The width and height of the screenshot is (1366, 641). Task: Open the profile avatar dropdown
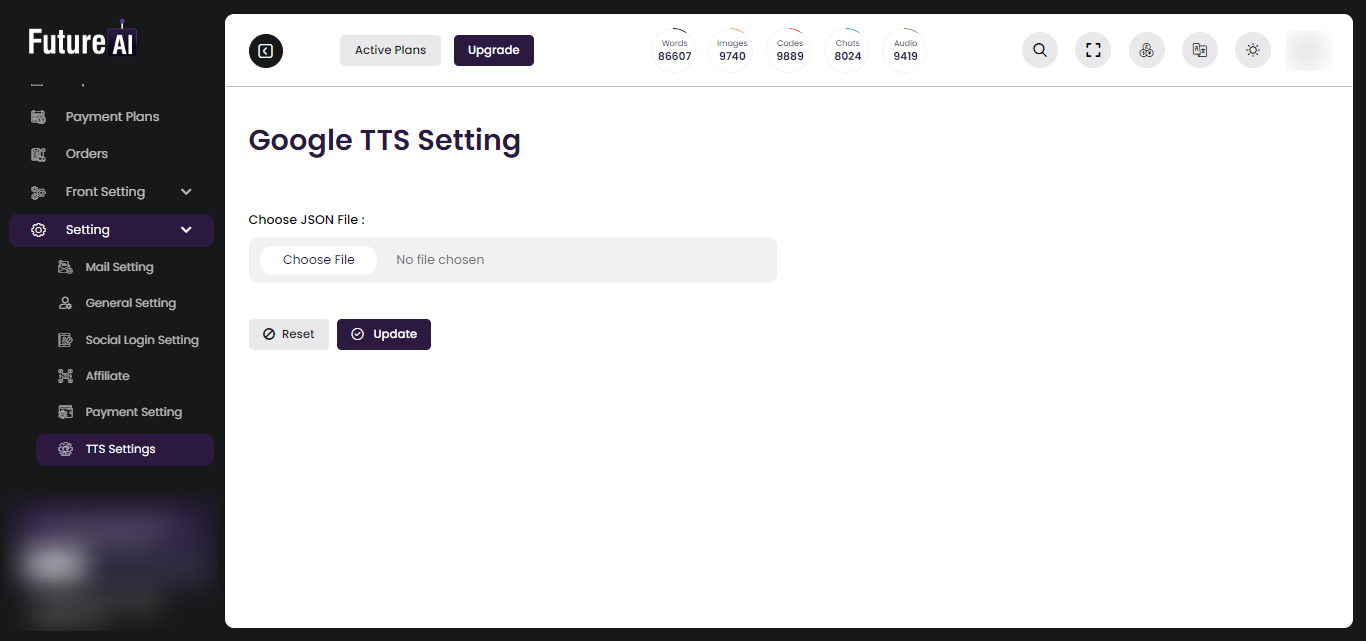pos(1309,50)
